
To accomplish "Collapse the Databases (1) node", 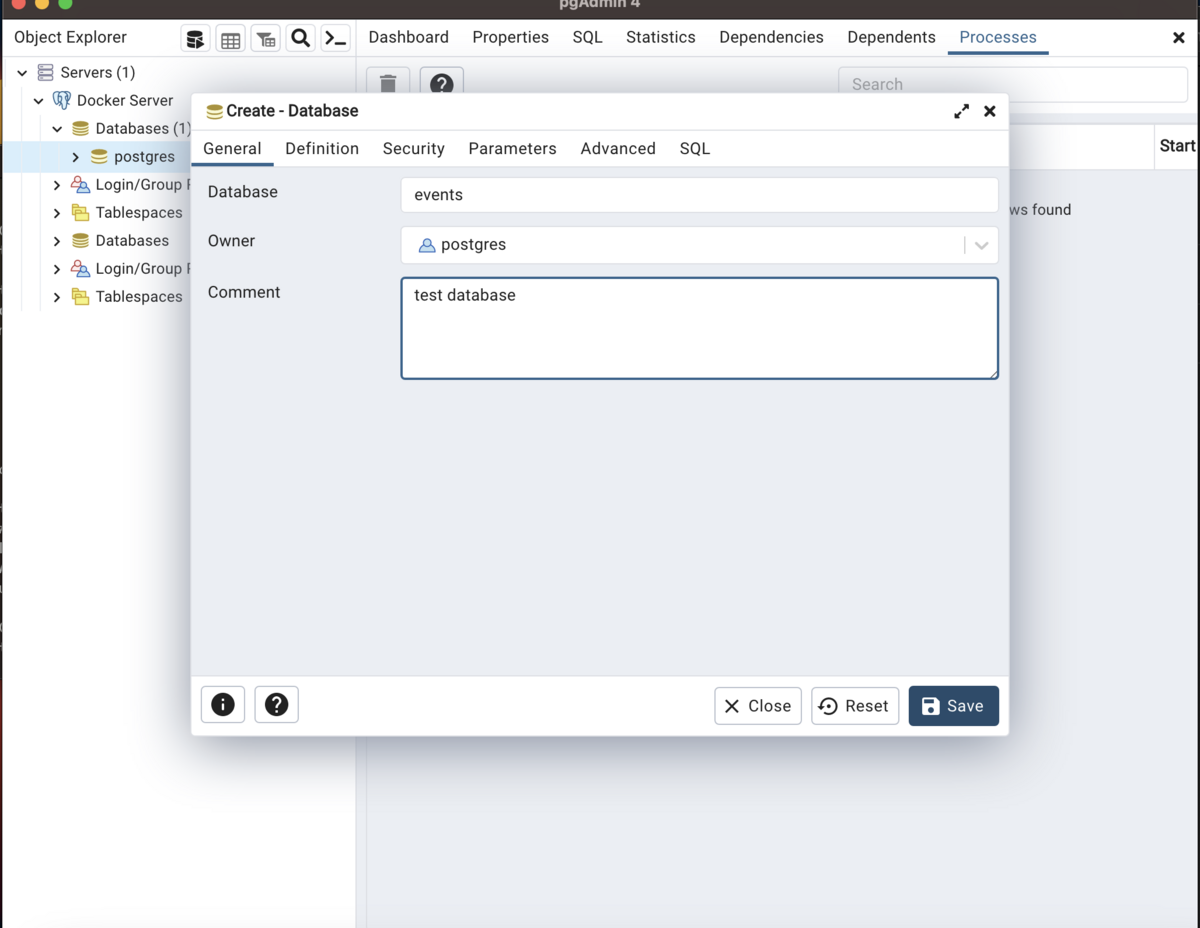I will pos(57,129).
